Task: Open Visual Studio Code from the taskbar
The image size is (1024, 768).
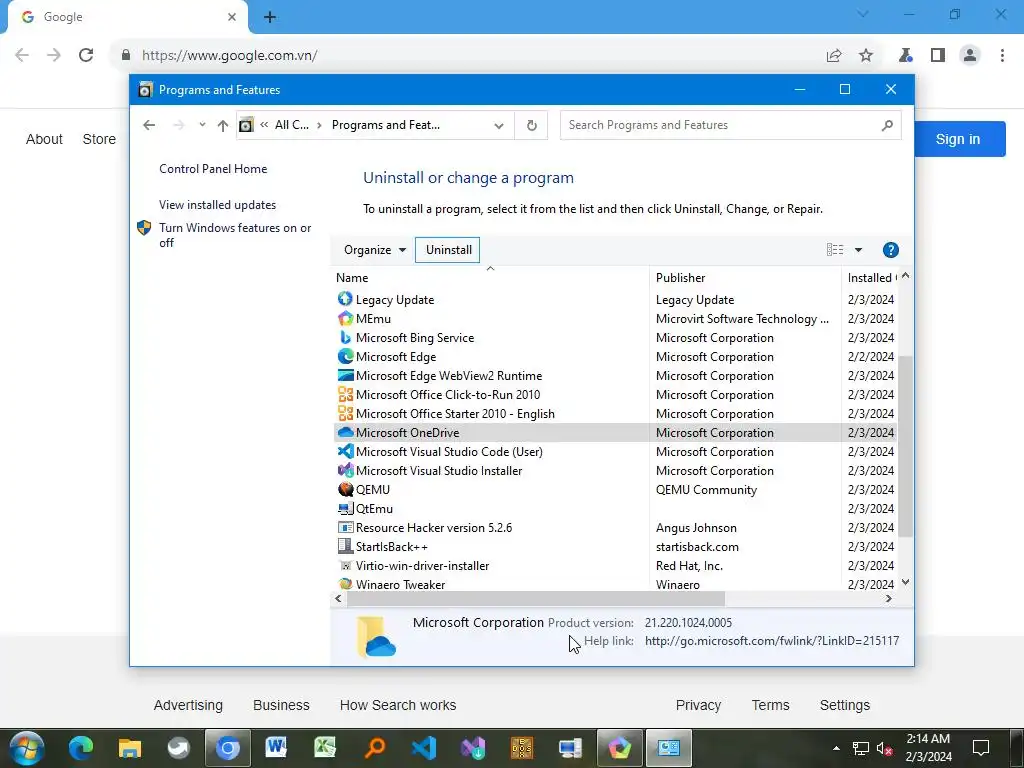Action: [424, 747]
